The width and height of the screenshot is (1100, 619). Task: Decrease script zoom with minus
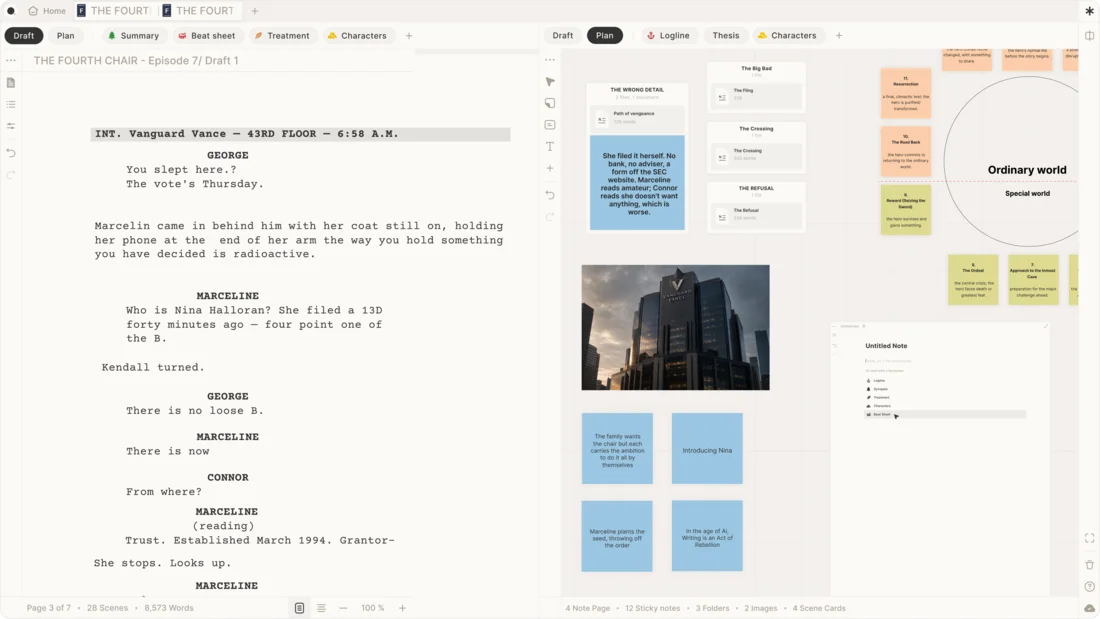point(343,608)
